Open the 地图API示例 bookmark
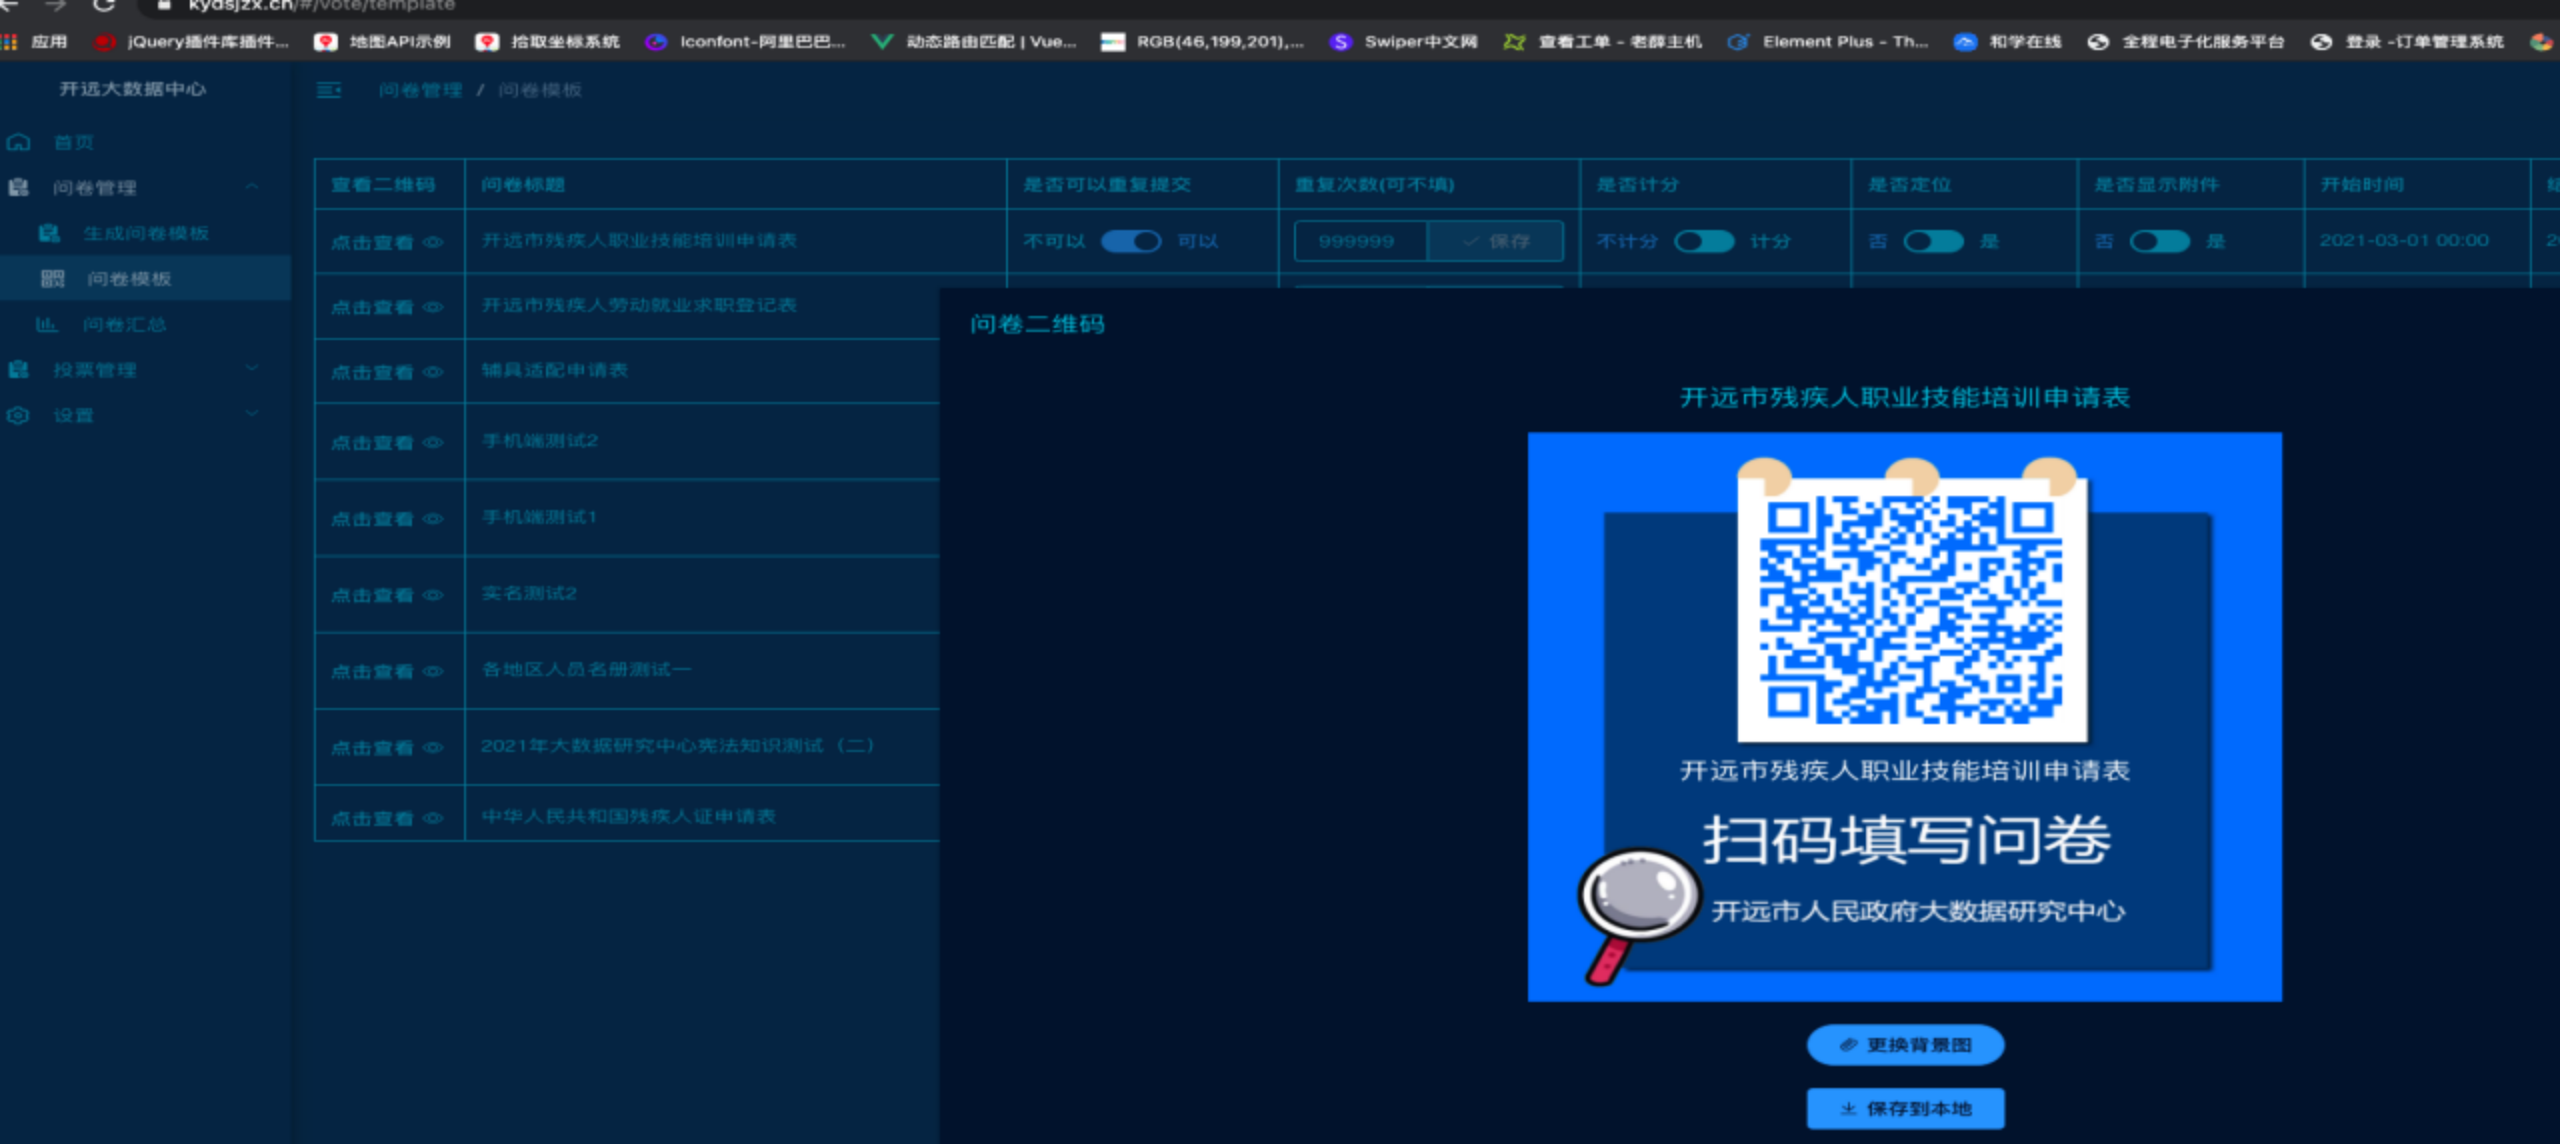Screen dimensions: 2560x1144 click(x=383, y=42)
